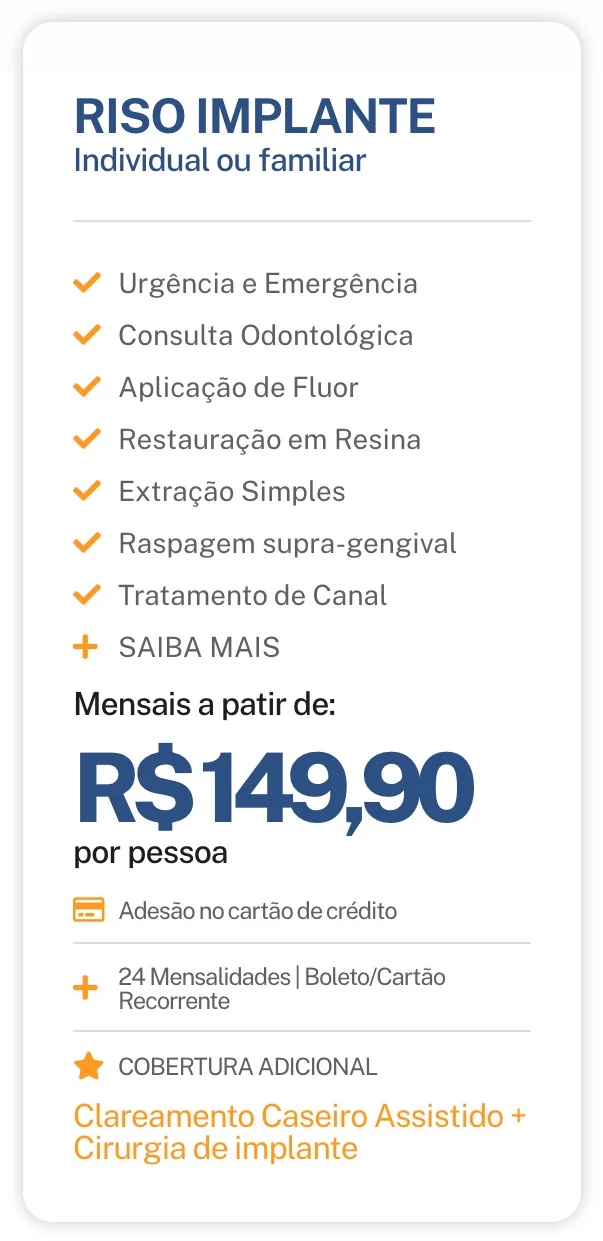Click Individual ou familiar subtitle
This screenshot has width=603, height=1241.
point(220,160)
